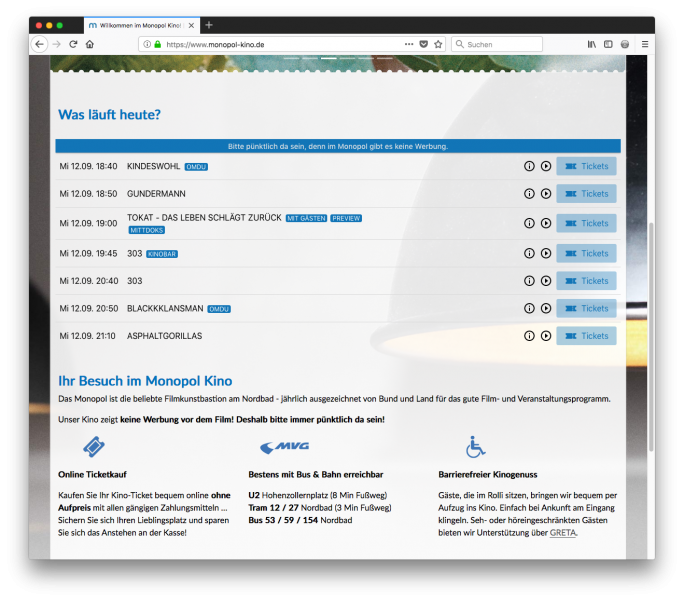Click the MVG logo
Viewport: 684px width, 600px height.
tap(284, 447)
